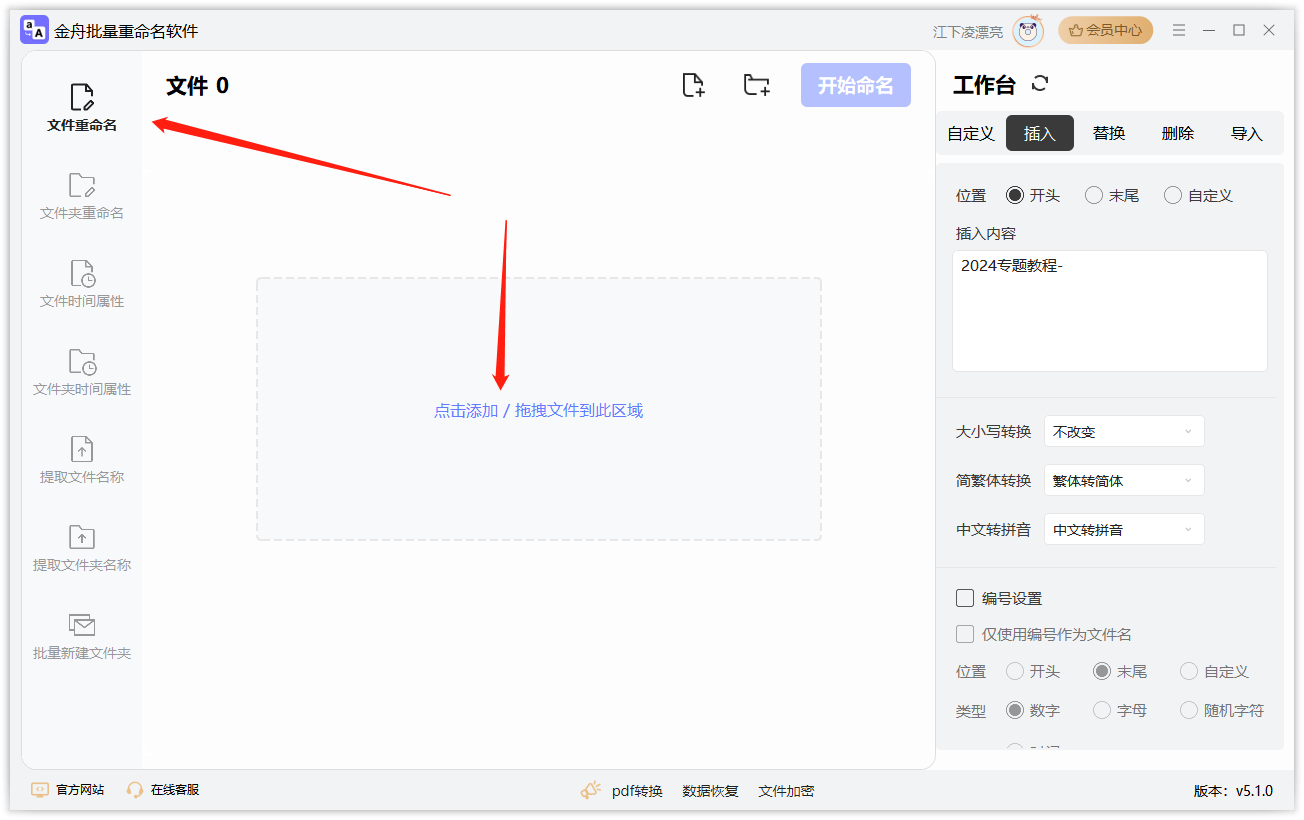1304x820 pixels.
Task: Open the 大小写转换 dropdown
Action: click(x=1123, y=431)
